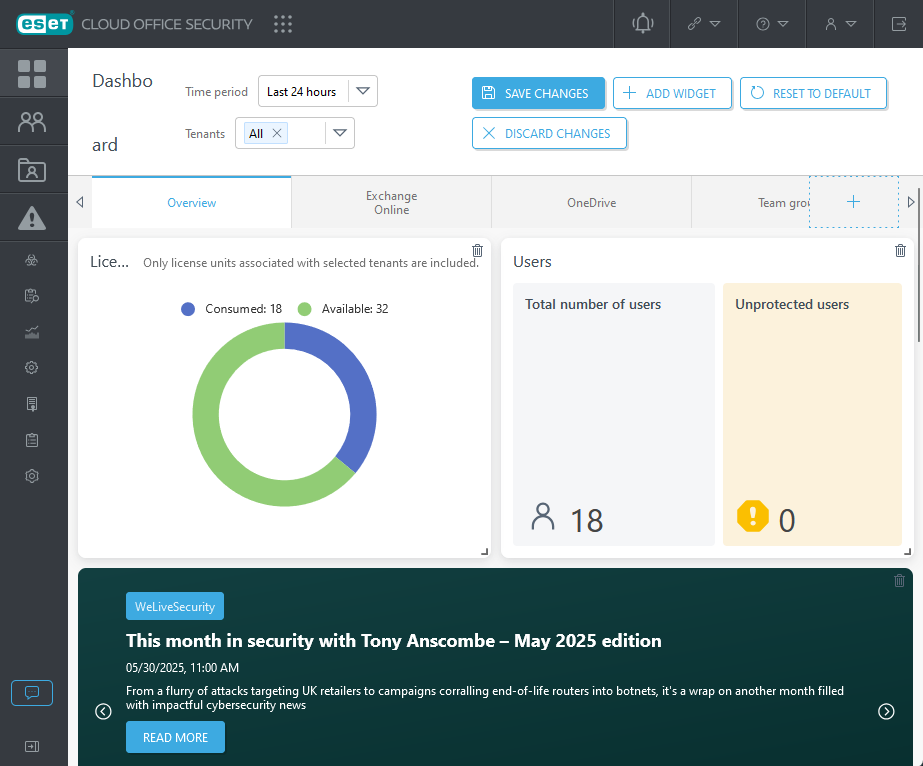The height and width of the screenshot is (766, 923).
Task: Delete the License widget via trash icon
Action: pyautogui.click(x=477, y=251)
